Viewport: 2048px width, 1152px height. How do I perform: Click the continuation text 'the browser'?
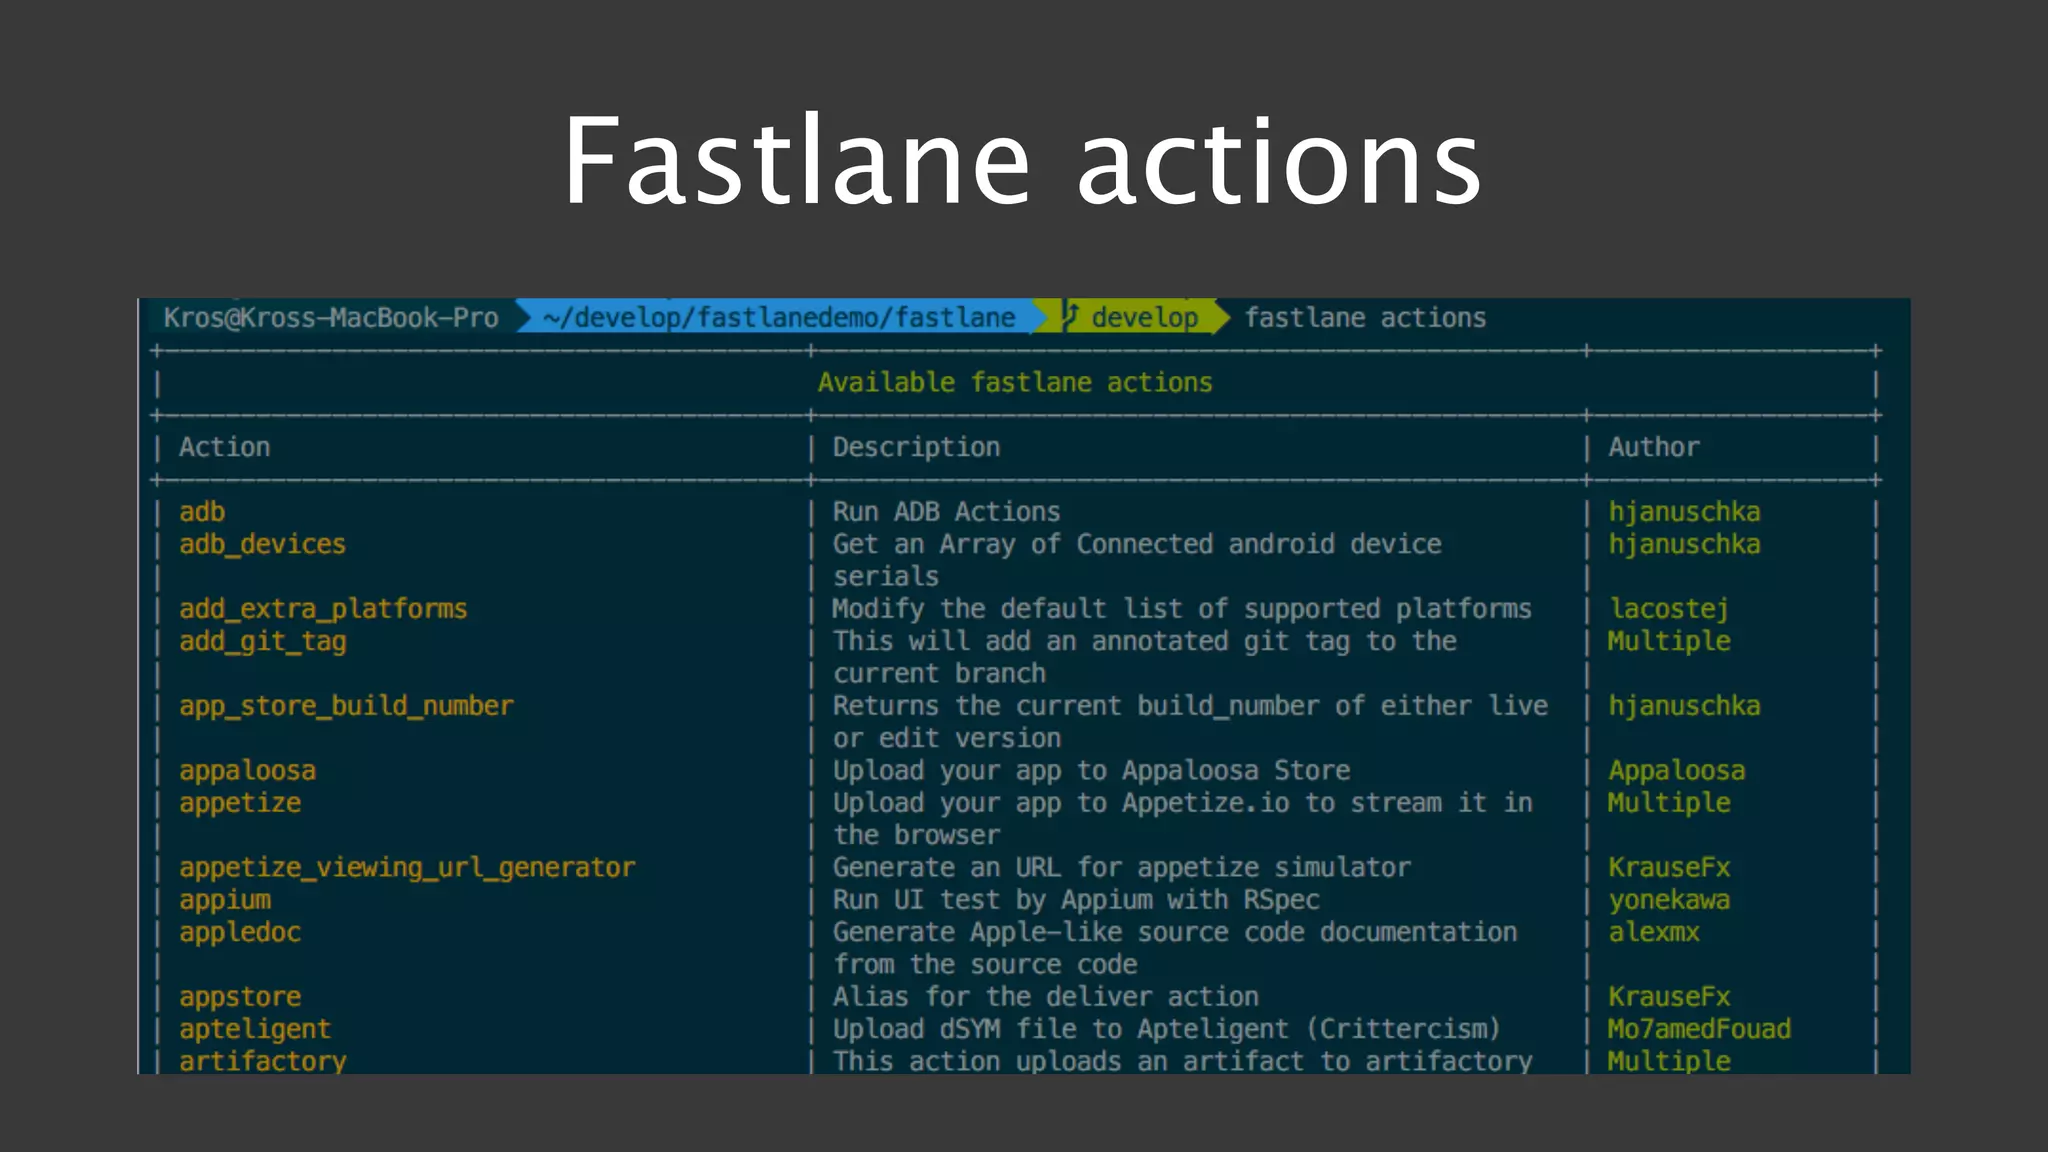[x=916, y=835]
